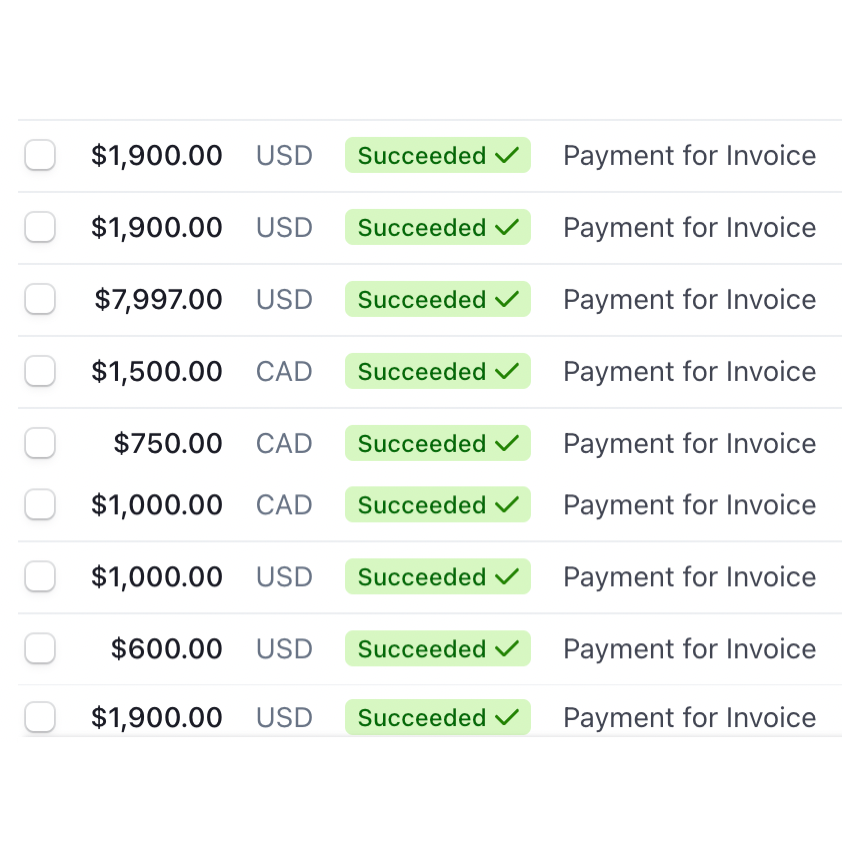Click the Succeeded badge for $1,500.00 payment
Viewport: 842px width, 858px height.
(437, 371)
